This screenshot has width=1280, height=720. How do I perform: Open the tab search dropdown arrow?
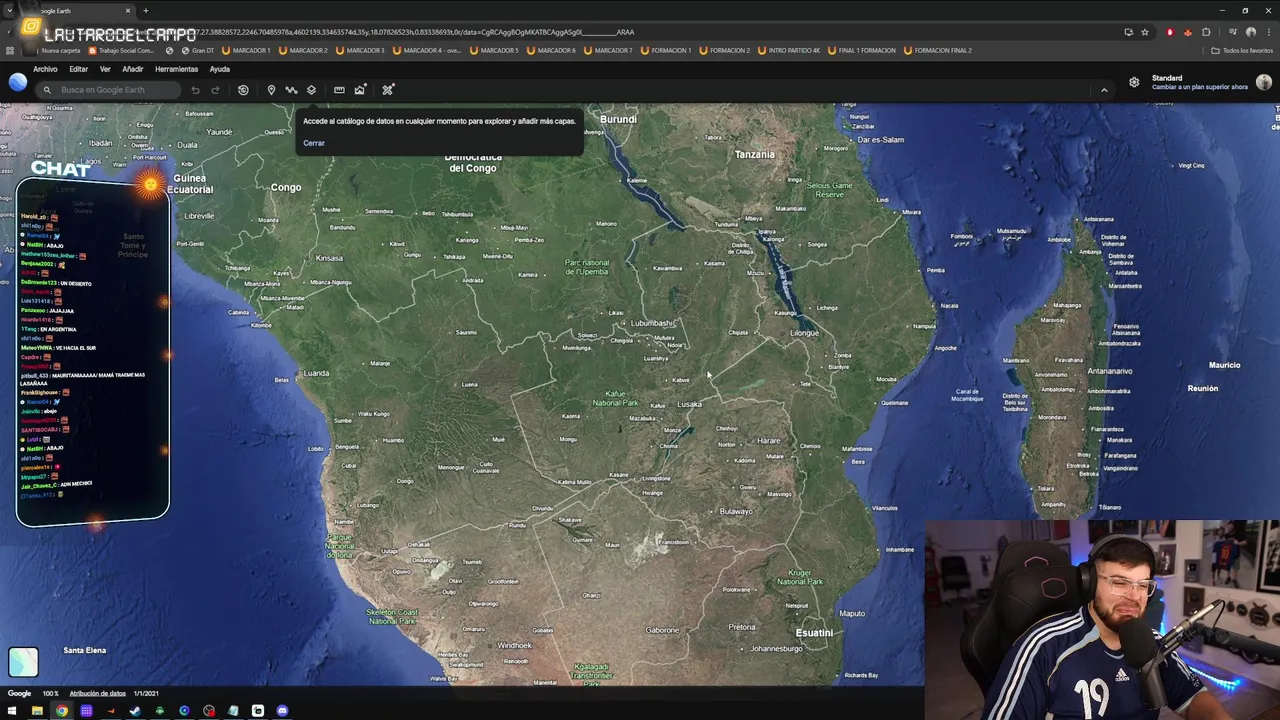tap(11, 11)
